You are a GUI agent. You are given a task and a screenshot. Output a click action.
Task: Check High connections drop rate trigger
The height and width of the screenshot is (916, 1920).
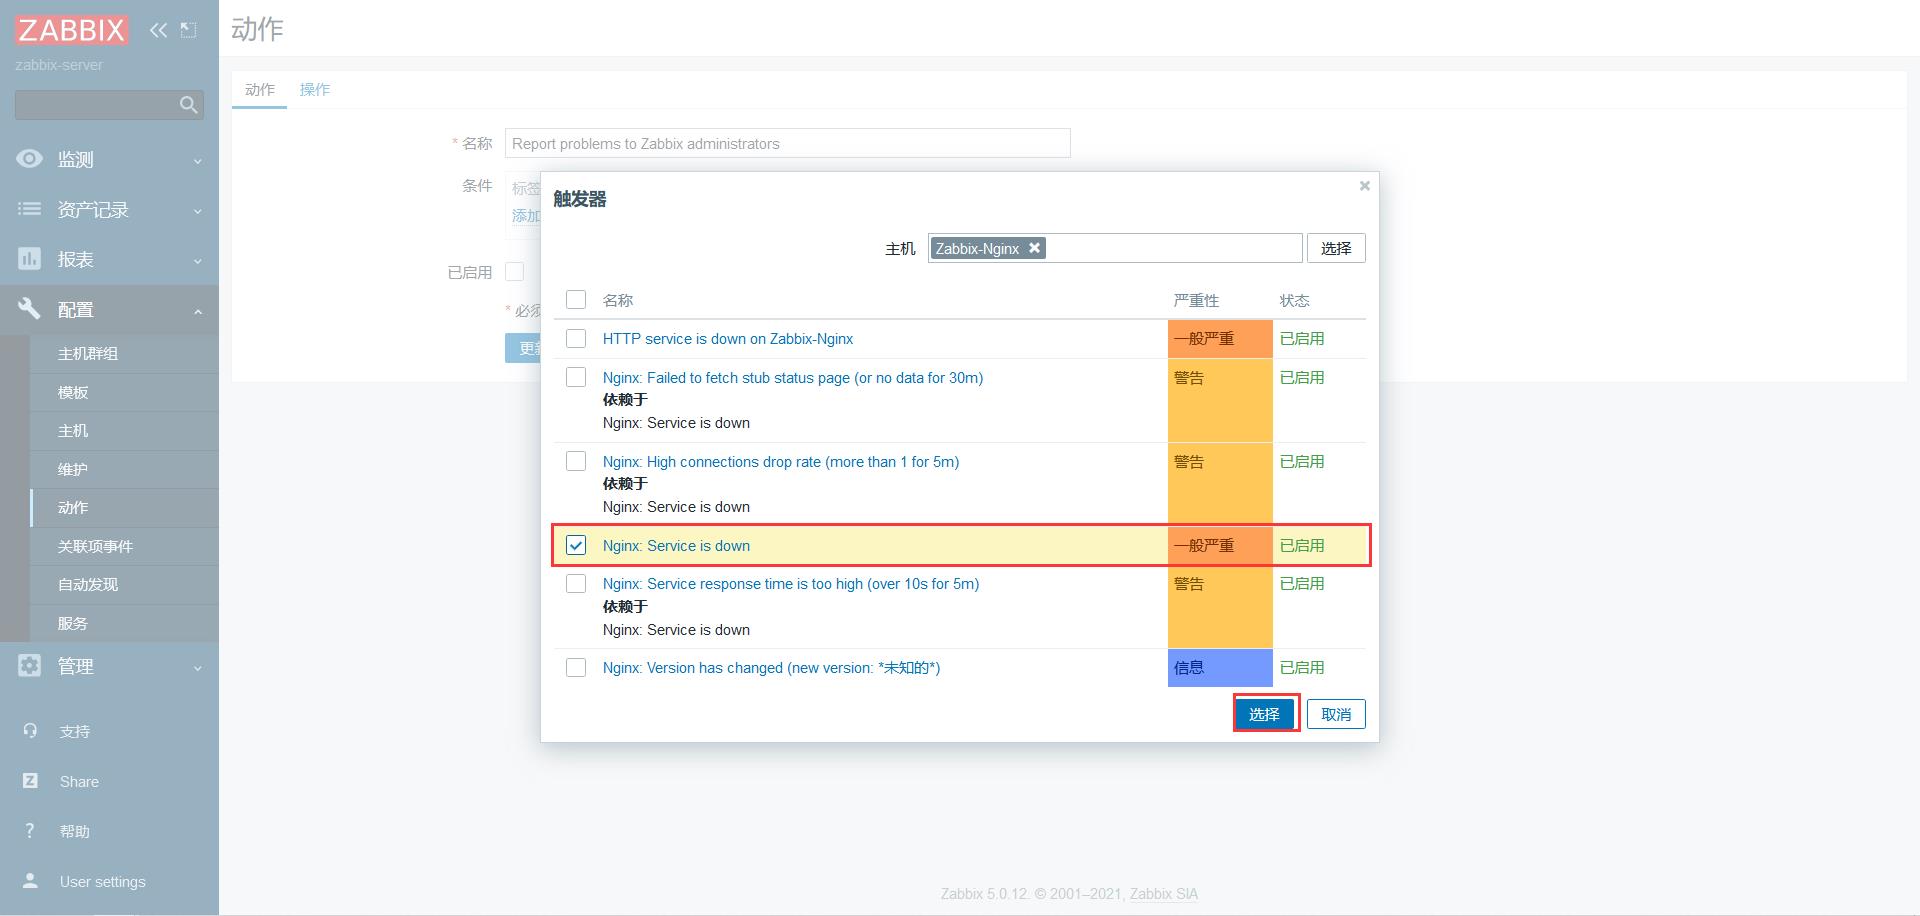coord(576,462)
